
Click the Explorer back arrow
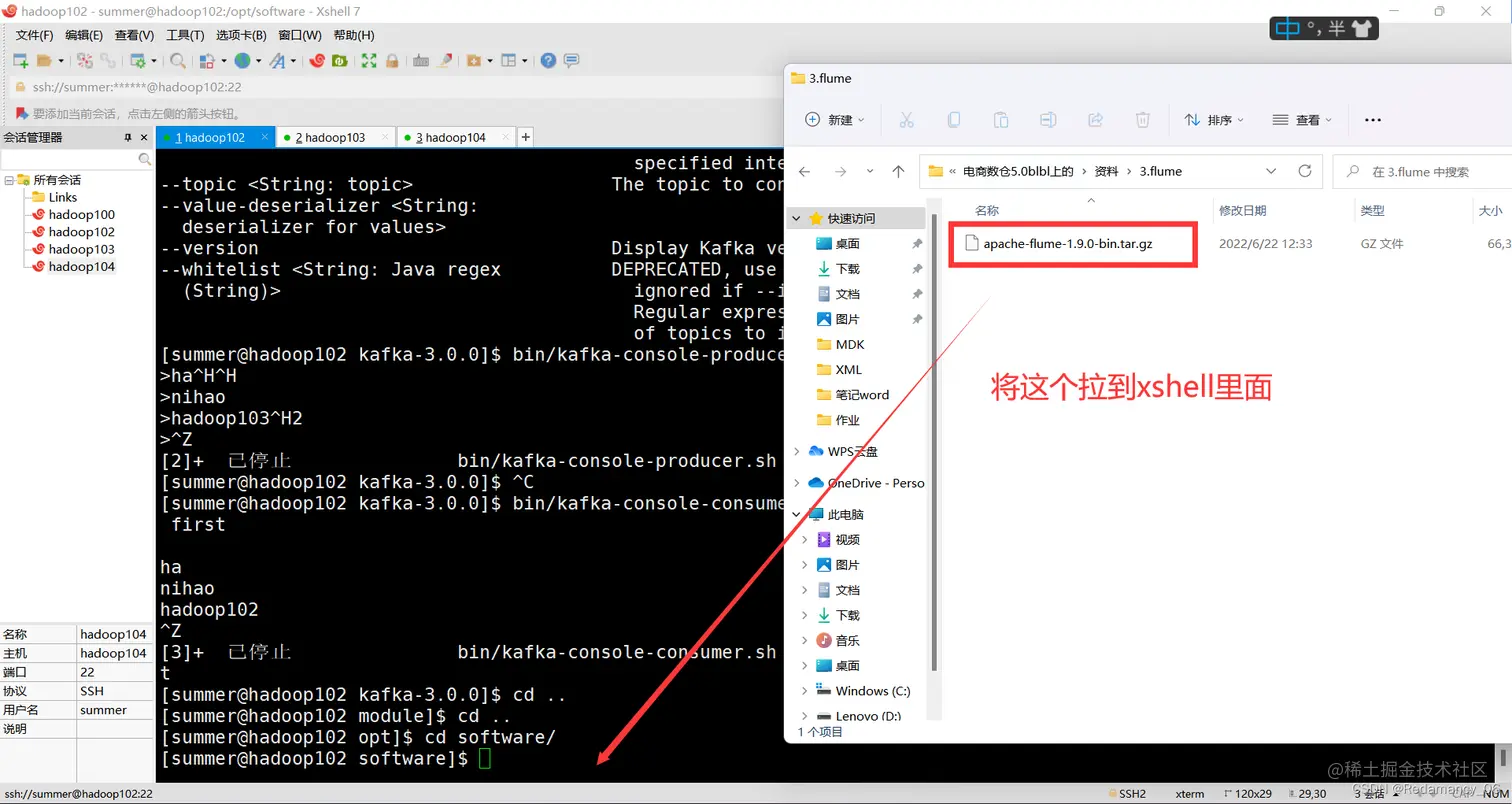[805, 171]
